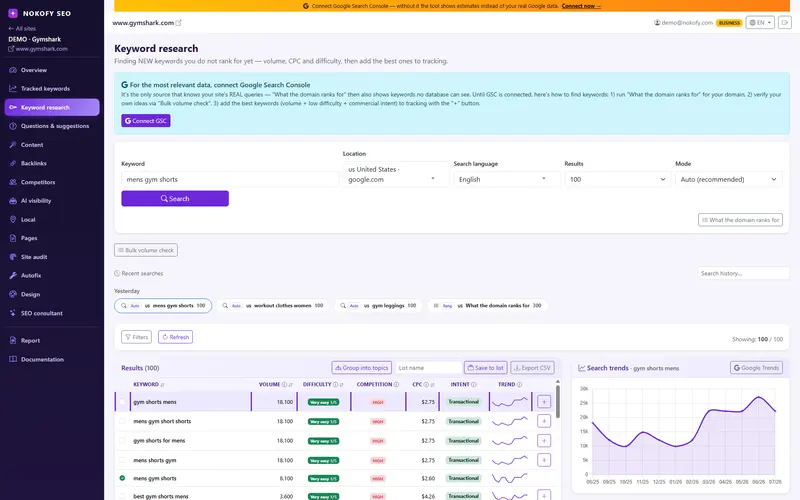Select recent search gym leggings chip

click(378, 306)
